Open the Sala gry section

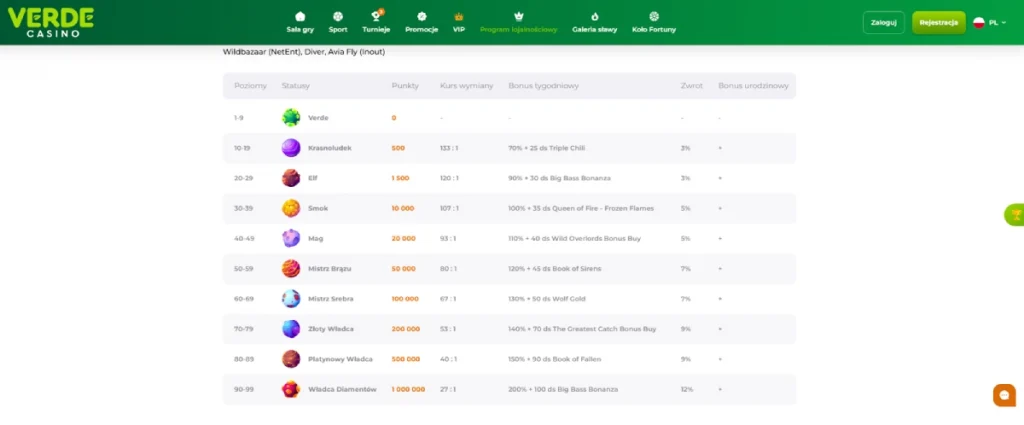pyautogui.click(x=300, y=23)
